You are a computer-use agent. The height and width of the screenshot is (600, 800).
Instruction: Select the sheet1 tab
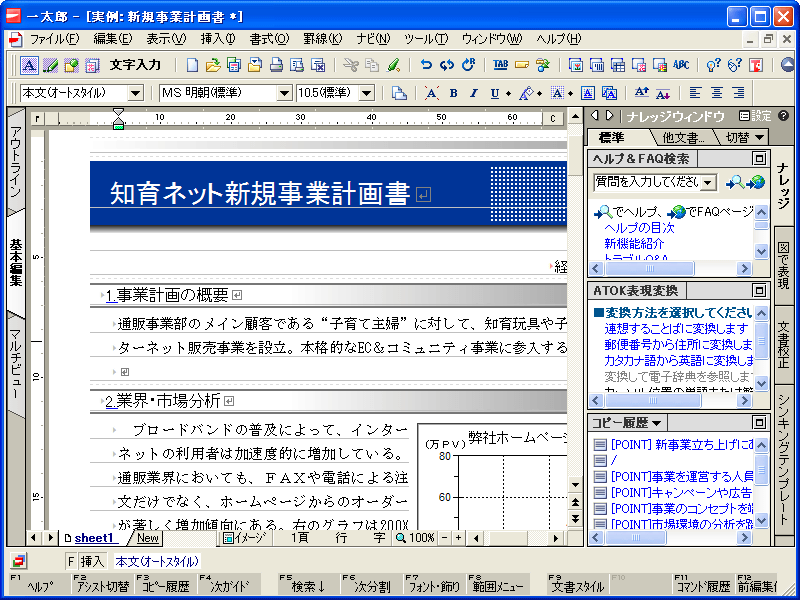tap(93, 538)
